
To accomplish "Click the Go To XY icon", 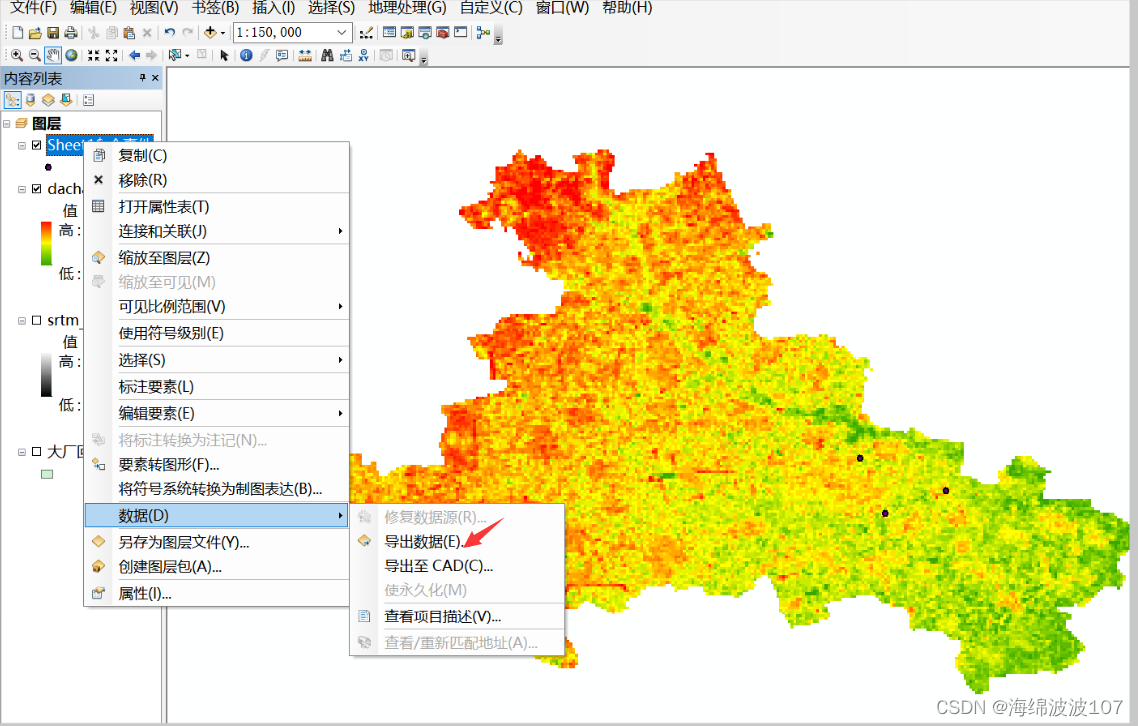I will (x=364, y=55).
